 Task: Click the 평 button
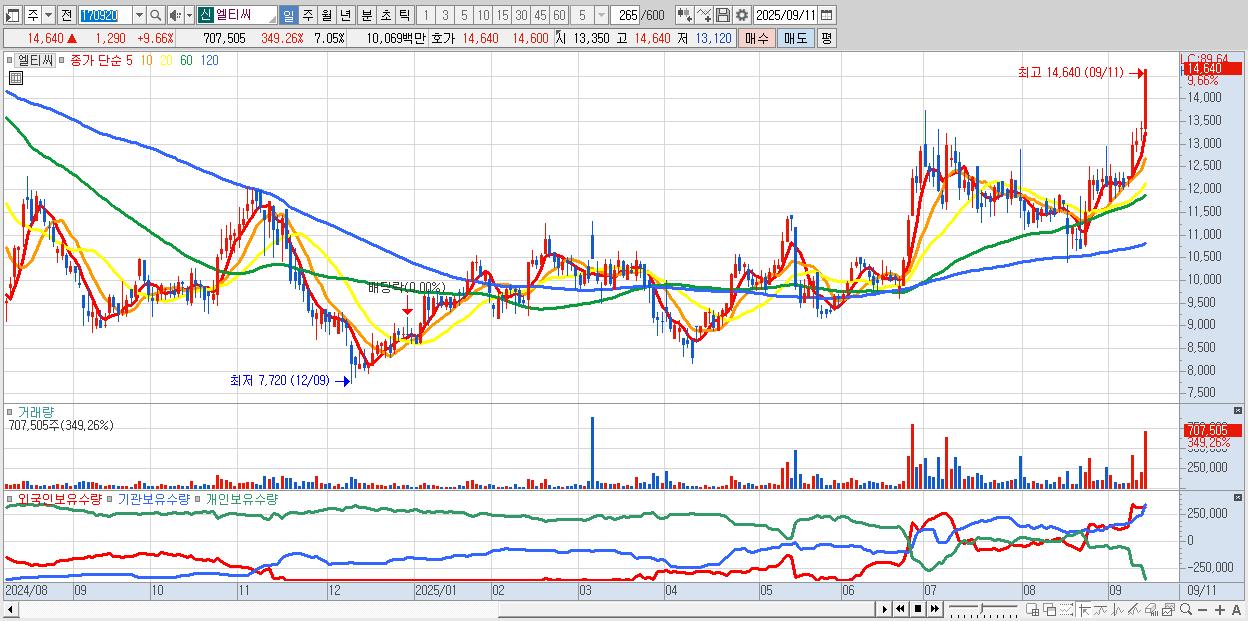click(826, 38)
